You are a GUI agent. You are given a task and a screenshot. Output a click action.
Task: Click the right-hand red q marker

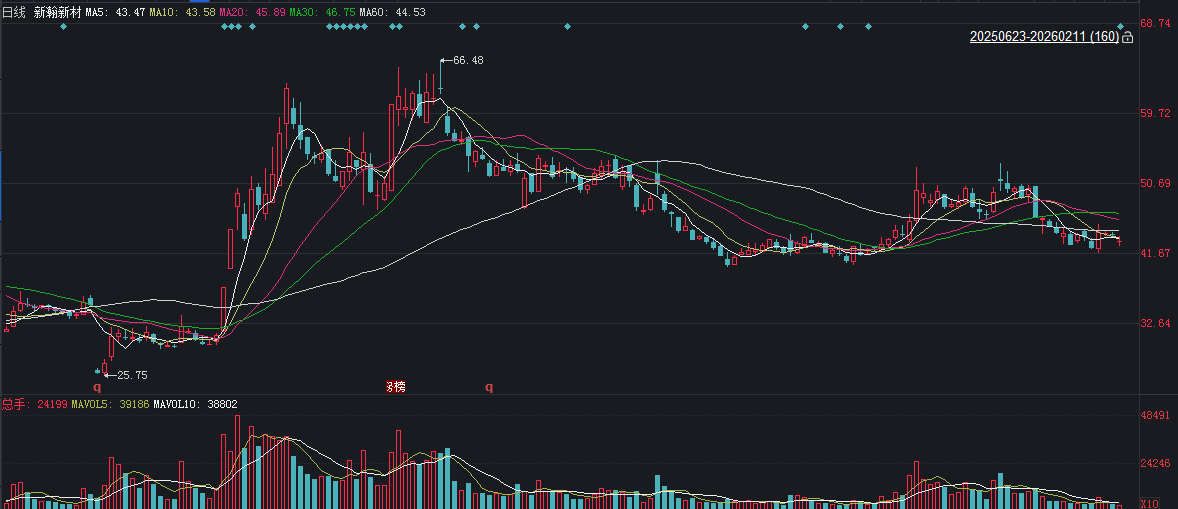pyautogui.click(x=489, y=387)
